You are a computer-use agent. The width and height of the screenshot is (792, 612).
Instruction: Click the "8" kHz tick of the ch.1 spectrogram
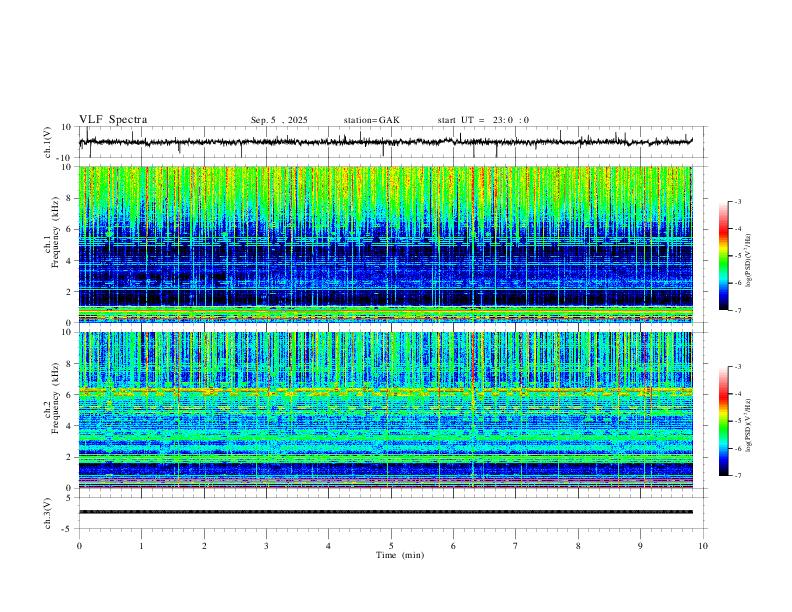pos(70,198)
